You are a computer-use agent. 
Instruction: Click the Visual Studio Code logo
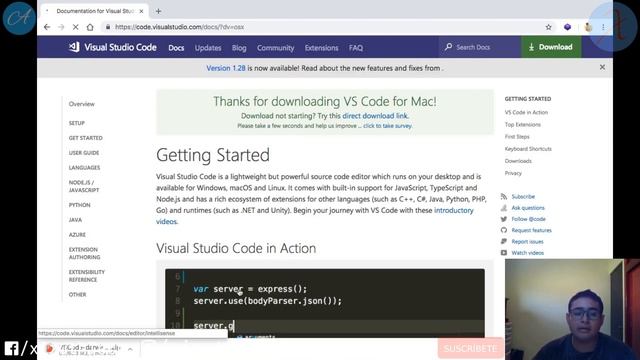pos(113,47)
